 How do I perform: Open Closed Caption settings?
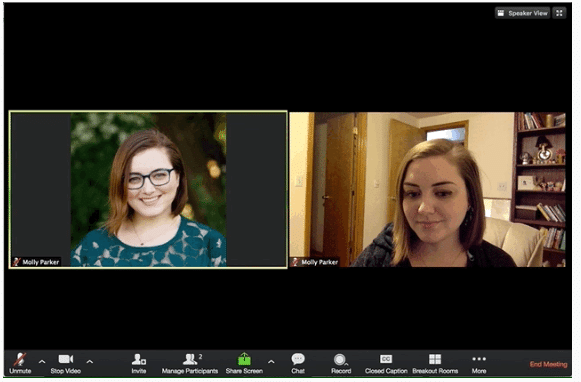[386, 363]
